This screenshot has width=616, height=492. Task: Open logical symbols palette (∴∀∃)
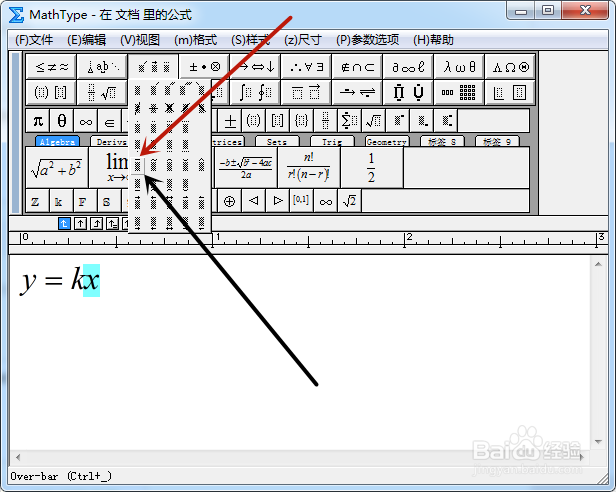(306, 67)
